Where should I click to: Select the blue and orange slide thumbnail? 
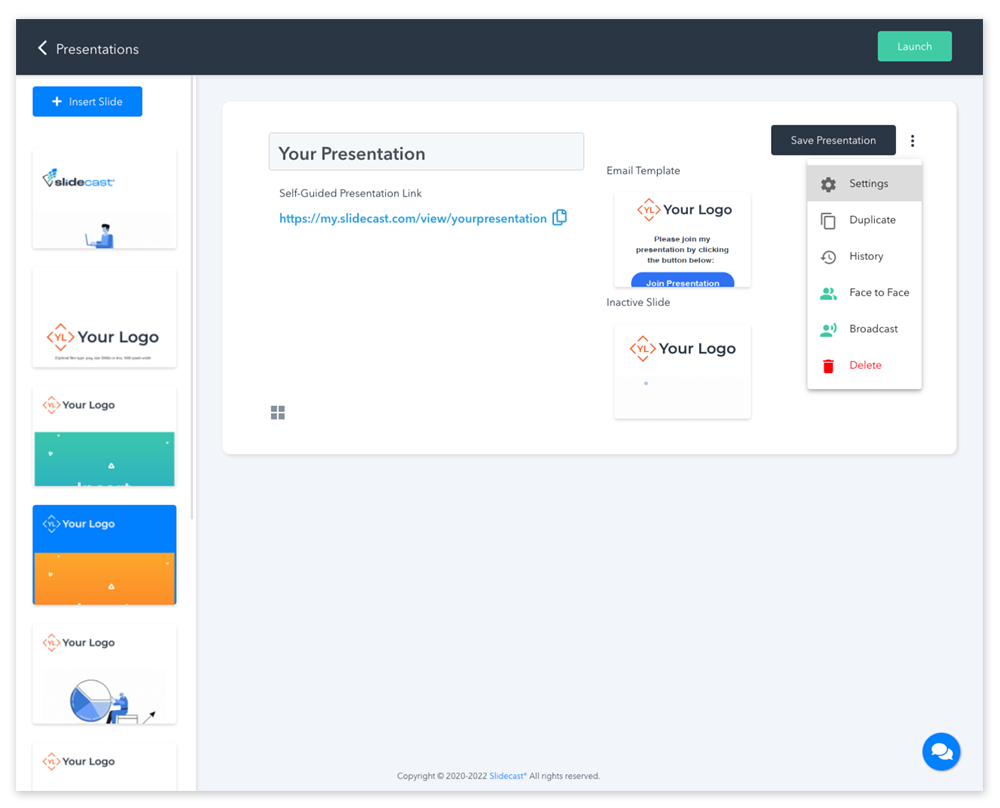coord(105,555)
